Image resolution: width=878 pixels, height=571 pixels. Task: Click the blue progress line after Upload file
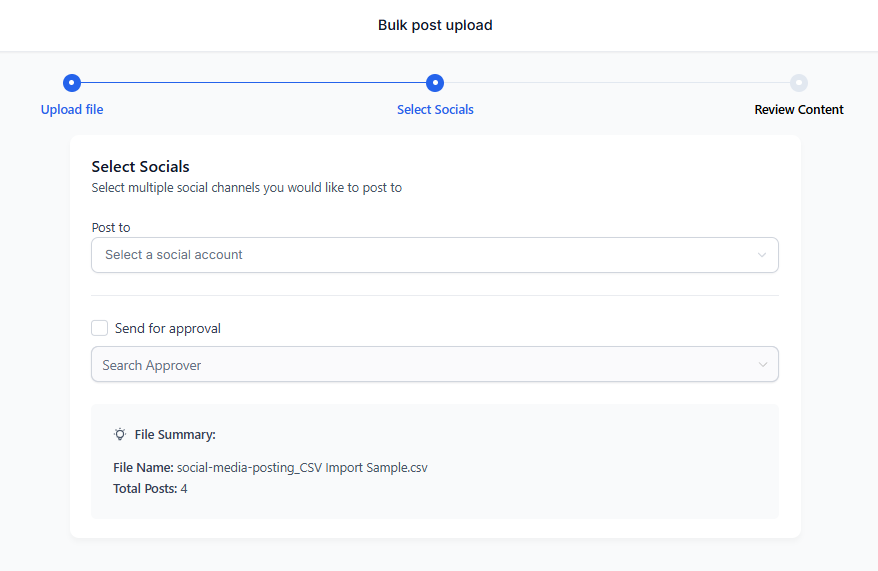coord(253,83)
